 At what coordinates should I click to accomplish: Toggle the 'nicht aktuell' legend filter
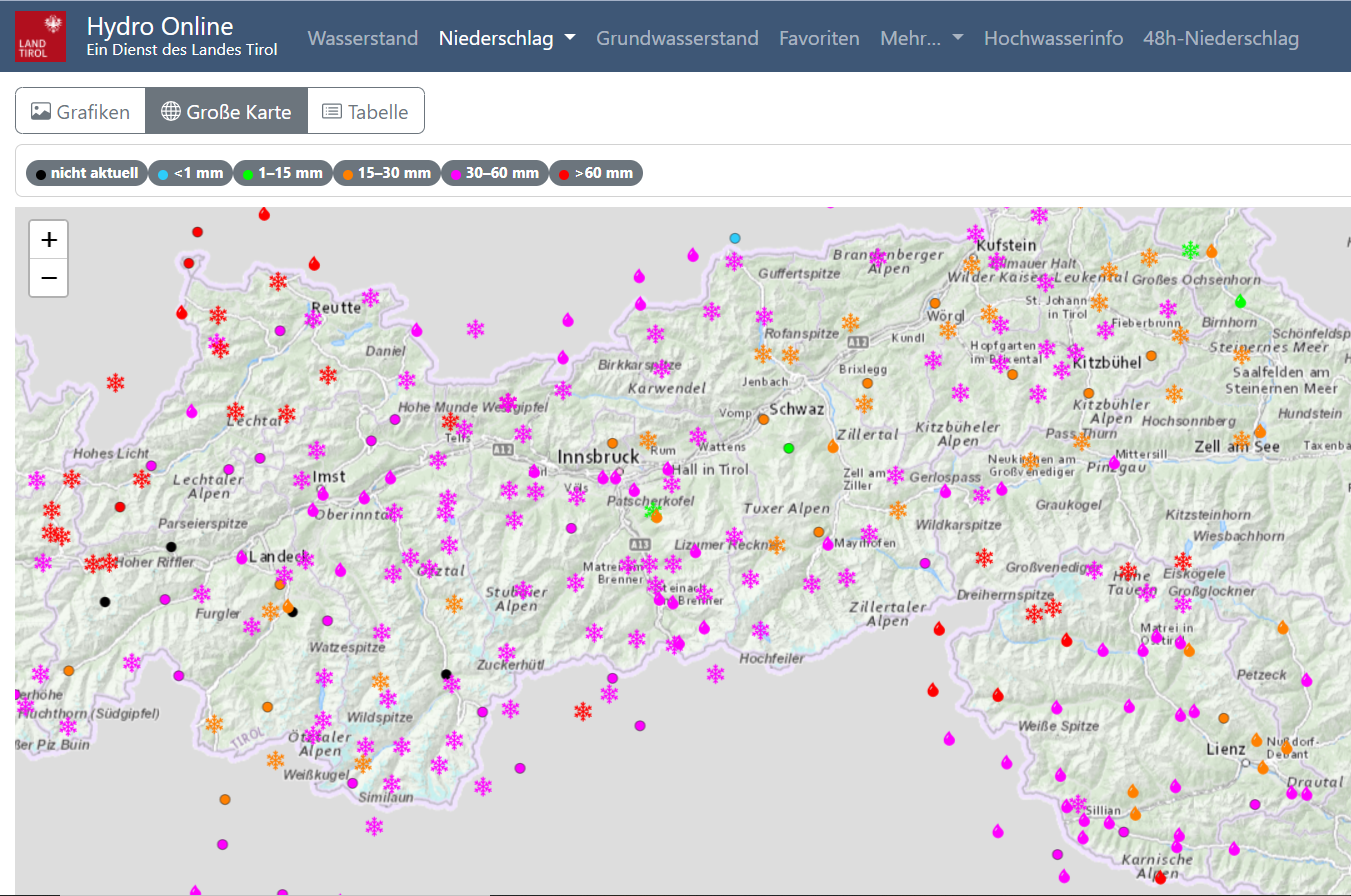[x=87, y=173]
